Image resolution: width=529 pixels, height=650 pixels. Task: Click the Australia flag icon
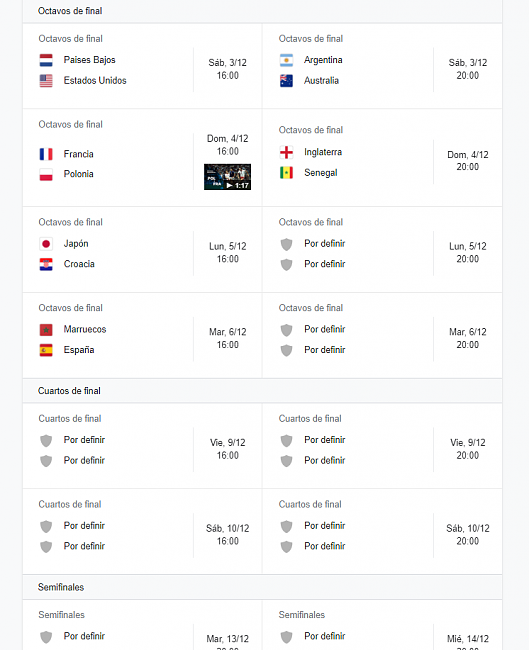(x=286, y=81)
